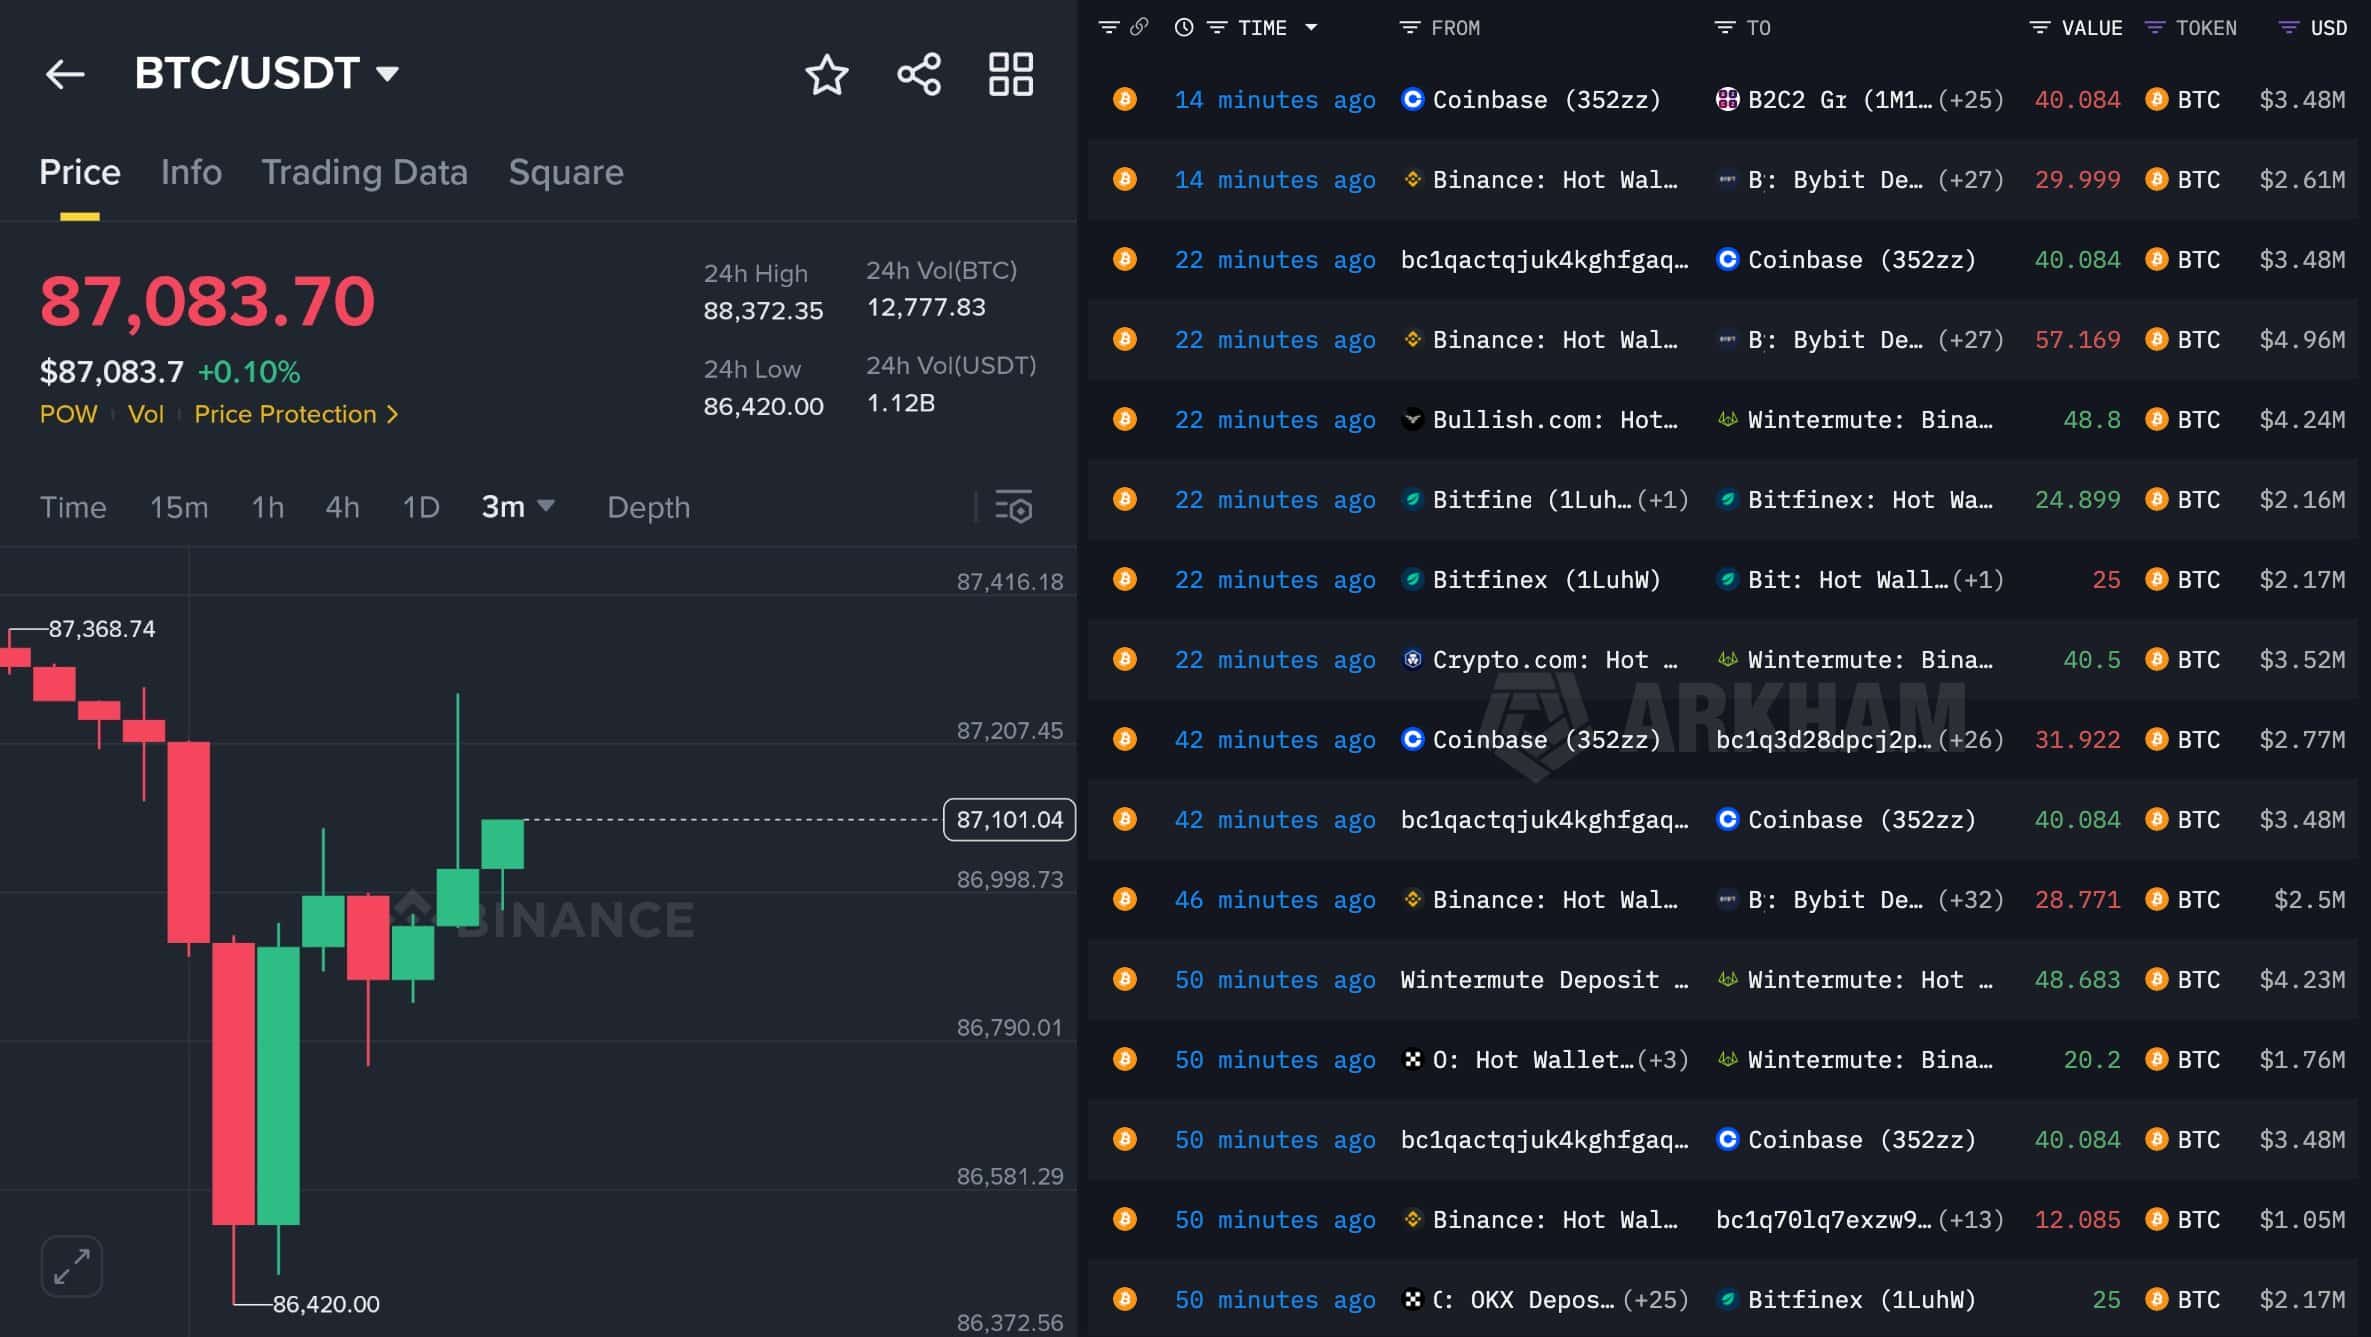Viewport: 2371px width, 1337px height.
Task: Select the 4h chart interval
Action: click(342, 507)
